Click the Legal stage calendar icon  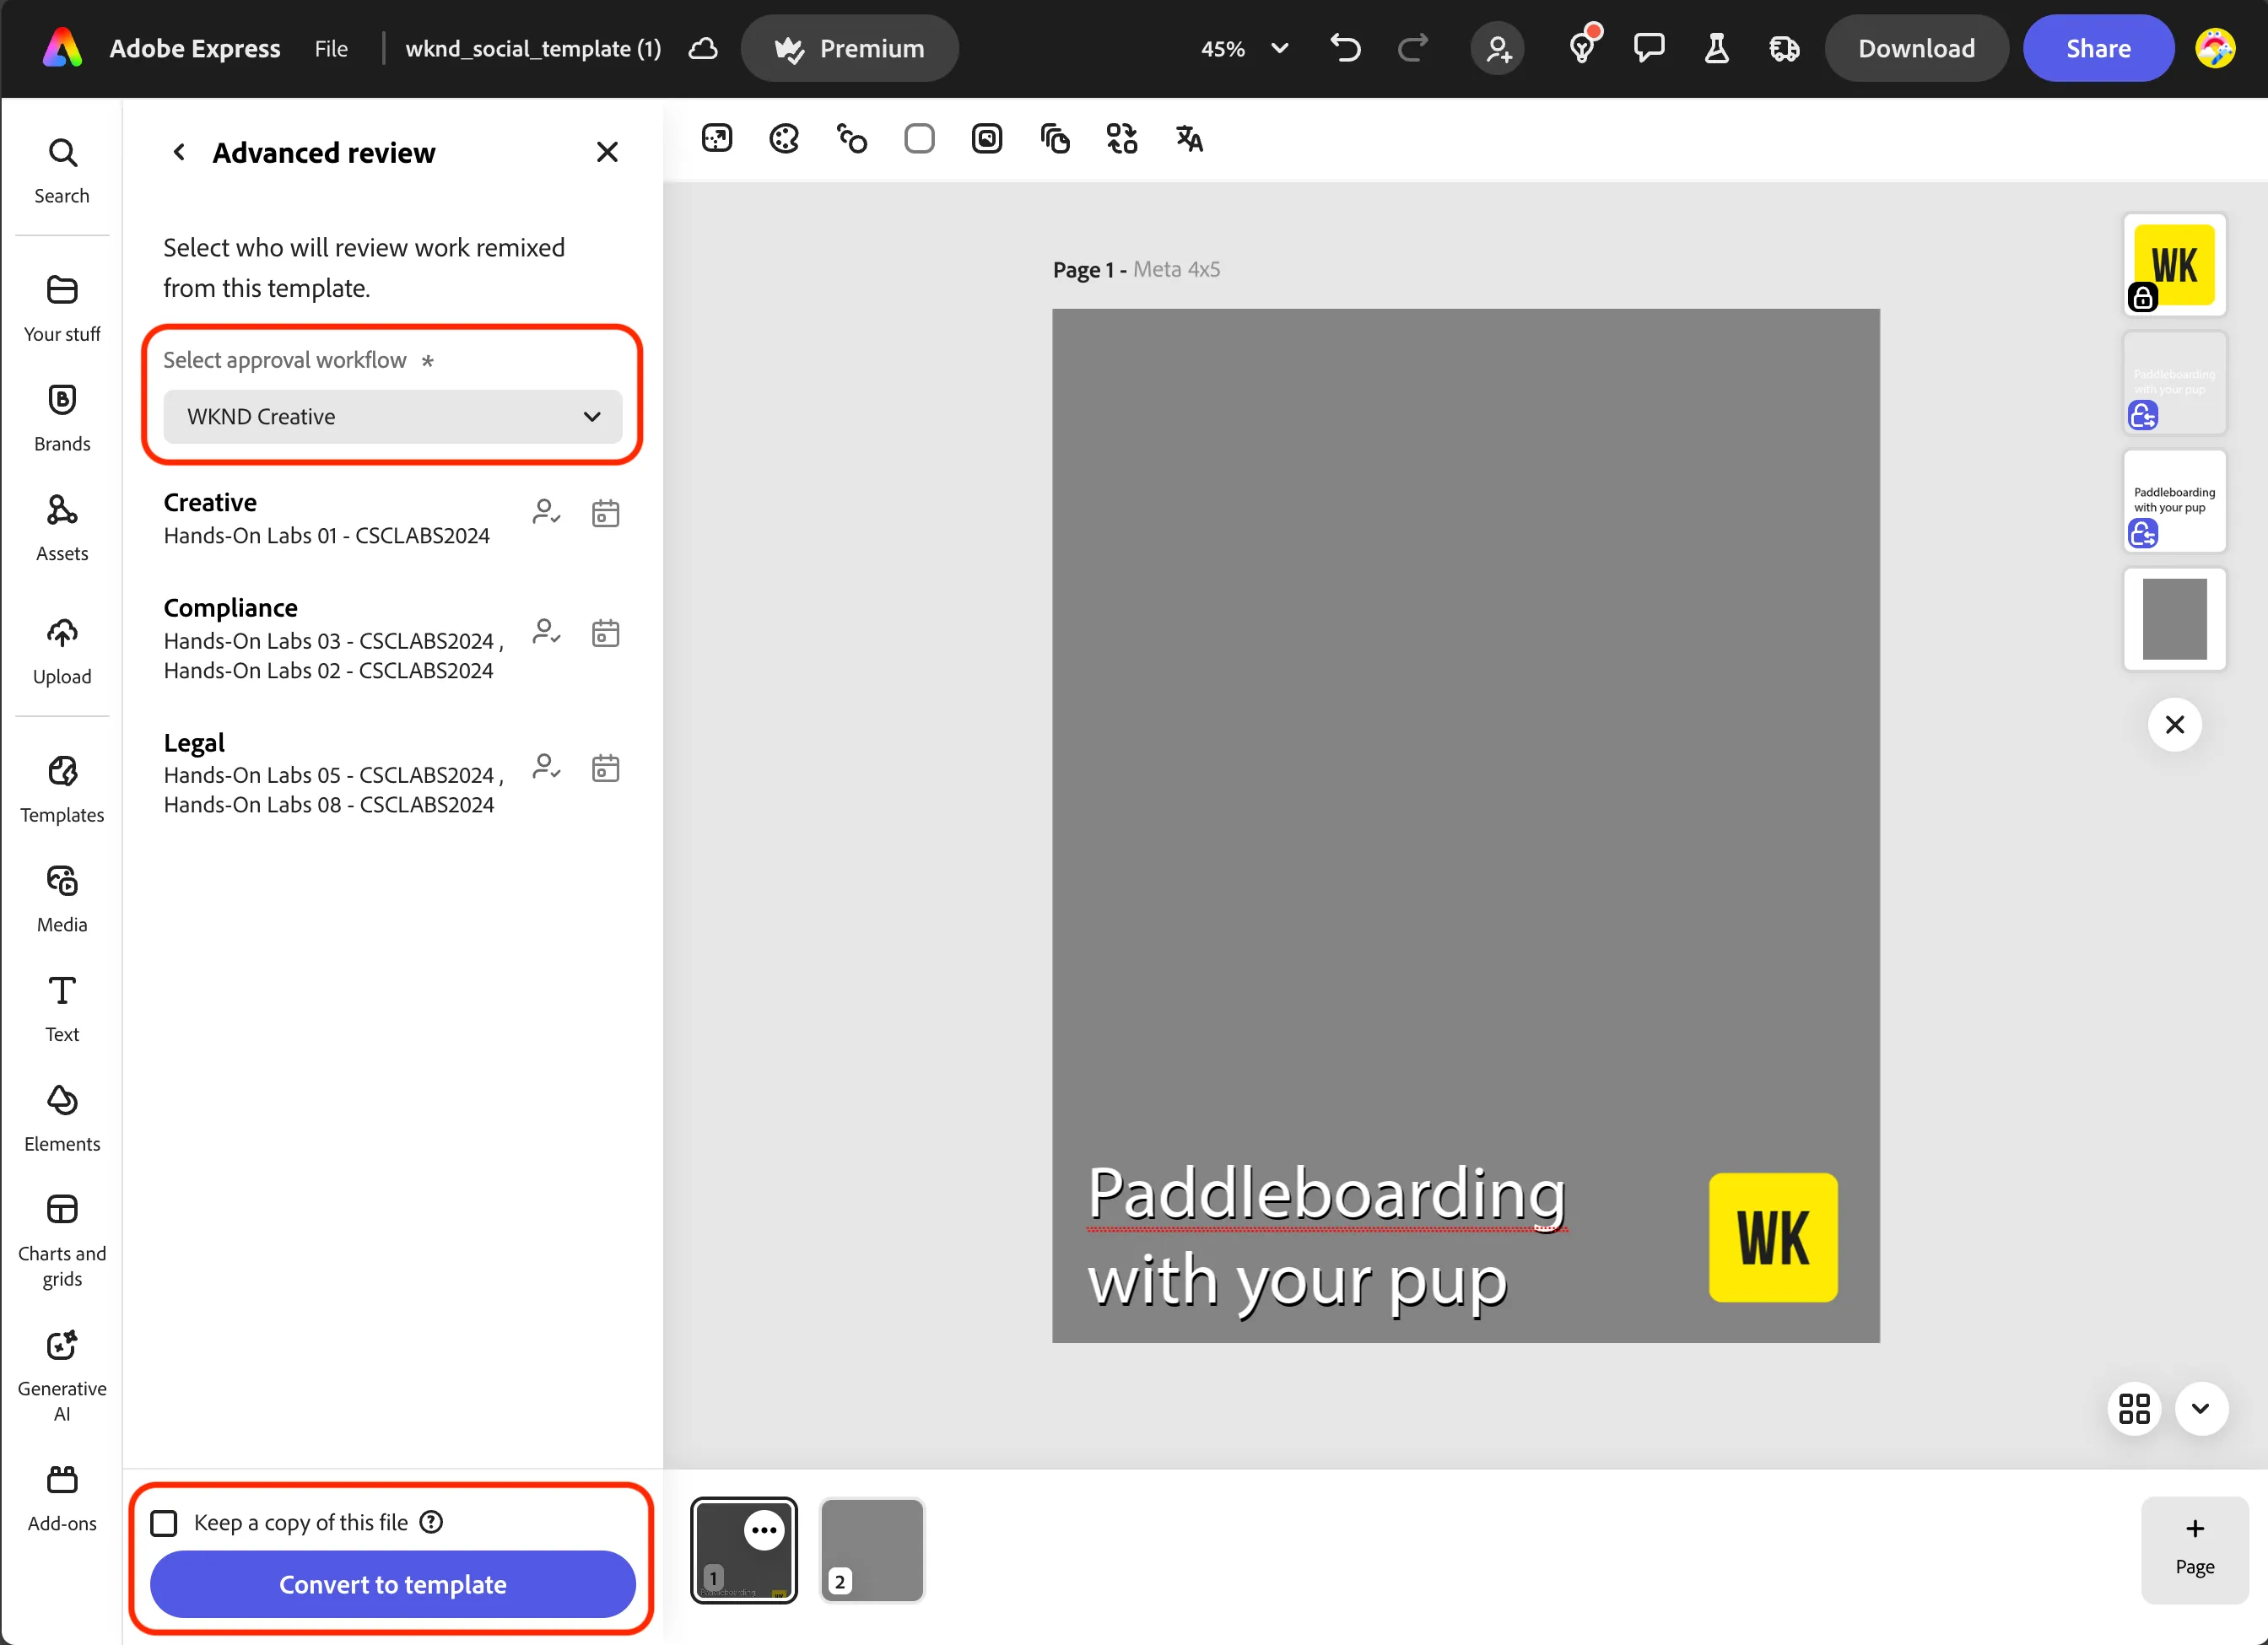pos(605,768)
